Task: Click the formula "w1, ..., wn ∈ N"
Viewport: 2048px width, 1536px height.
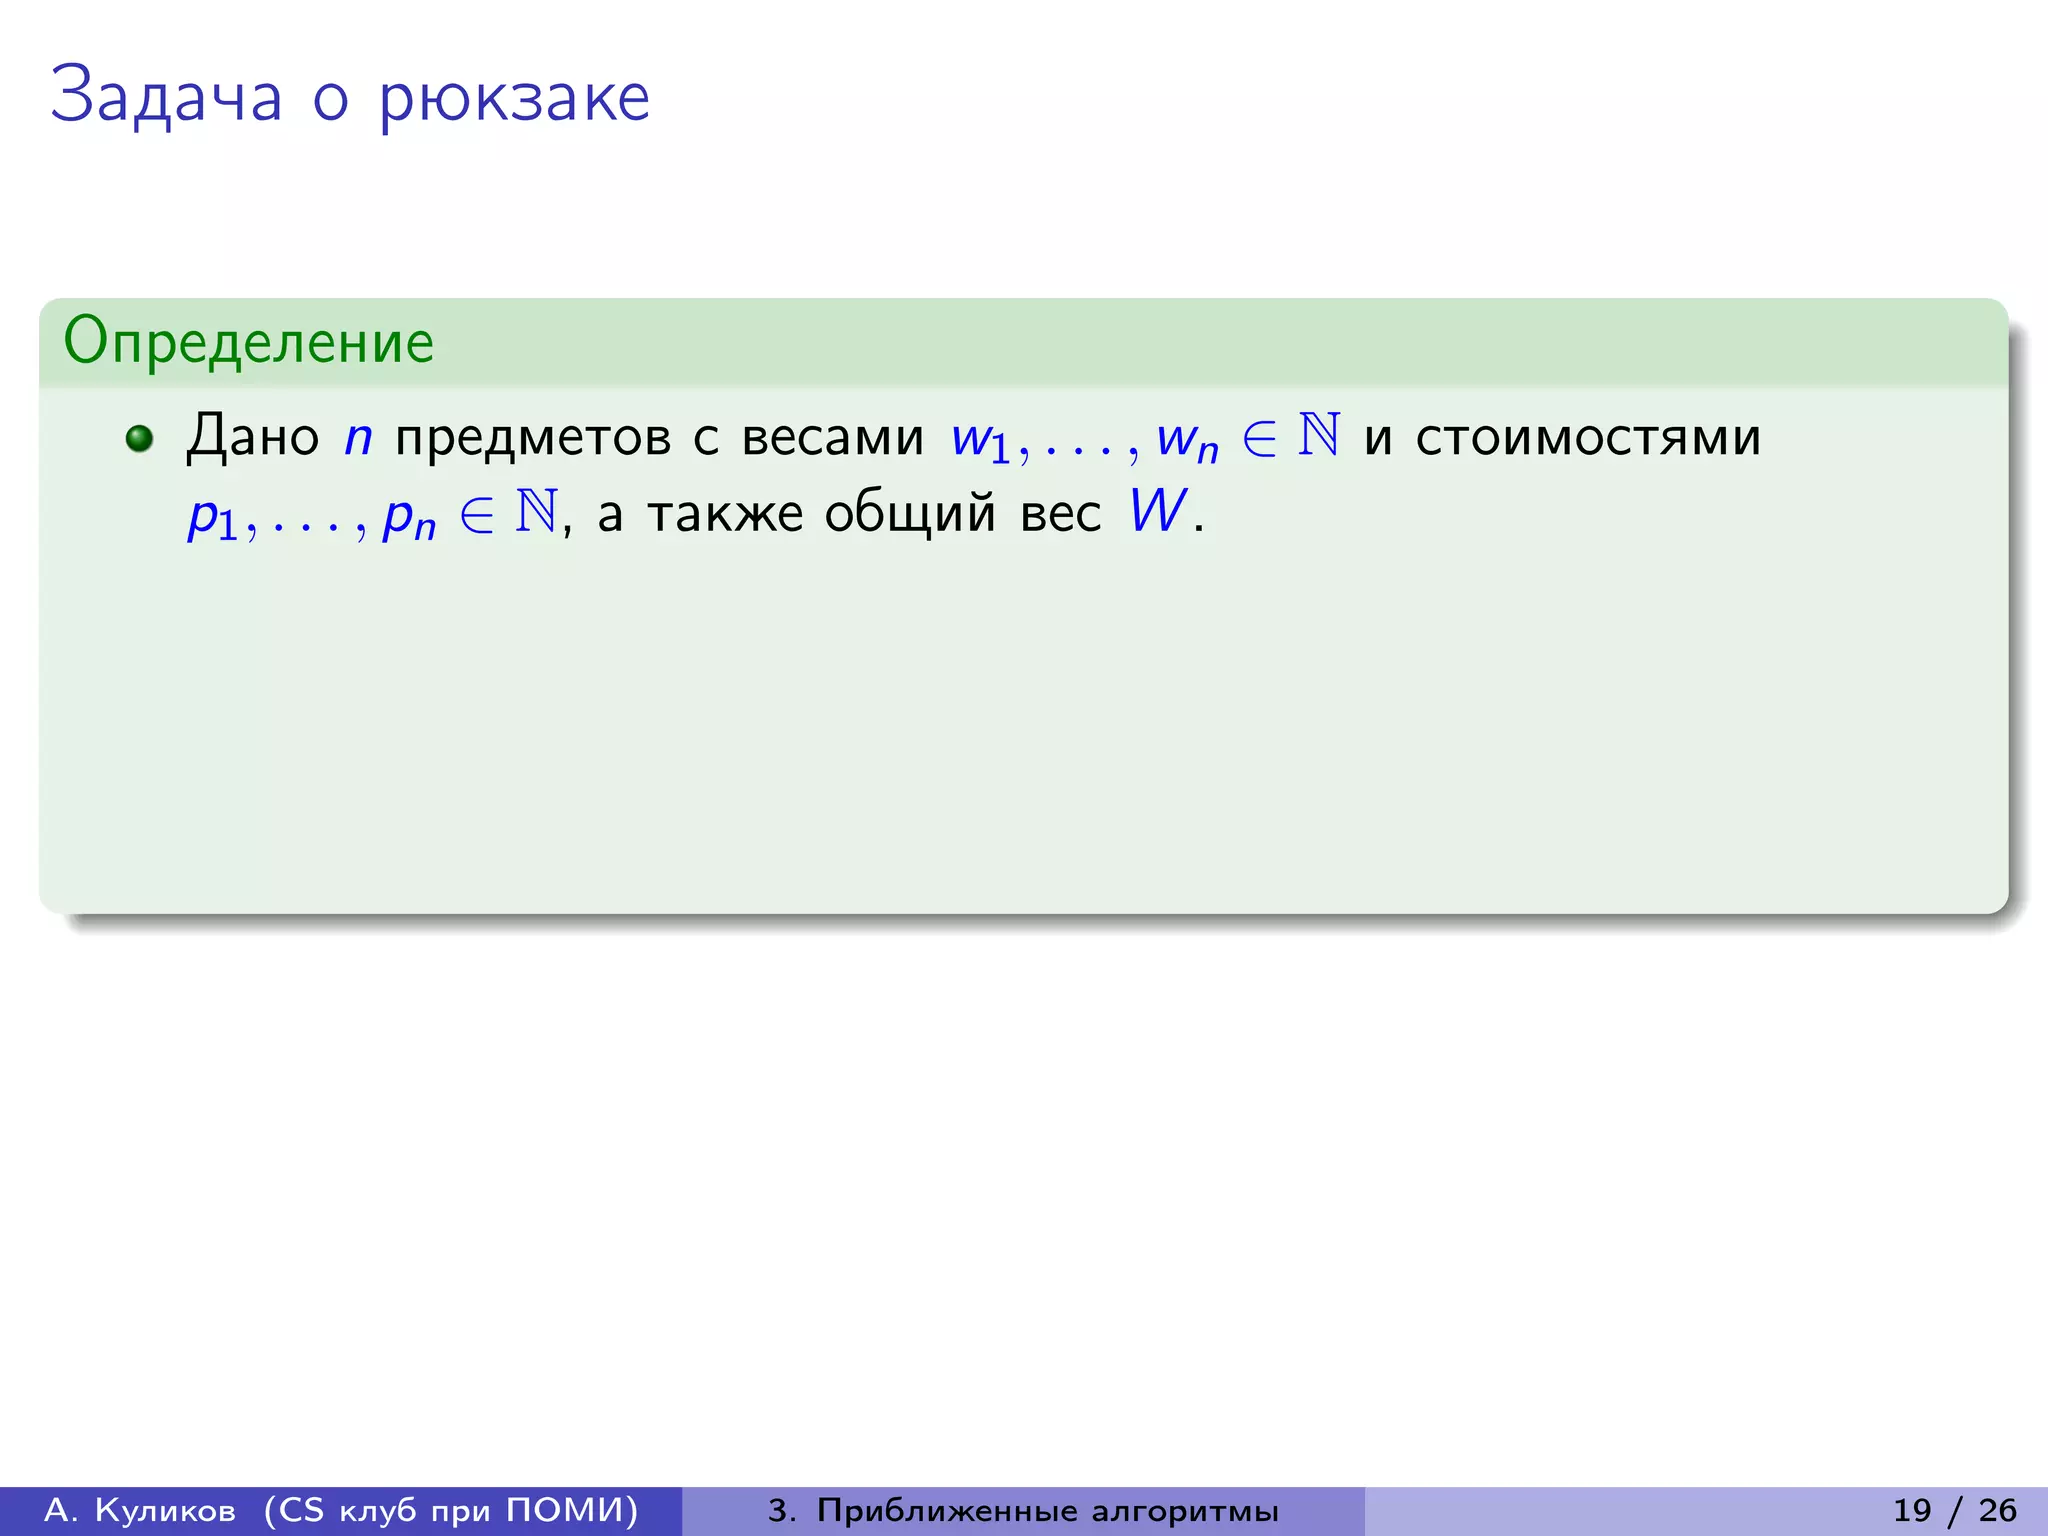Action: pyautogui.click(x=1145, y=437)
